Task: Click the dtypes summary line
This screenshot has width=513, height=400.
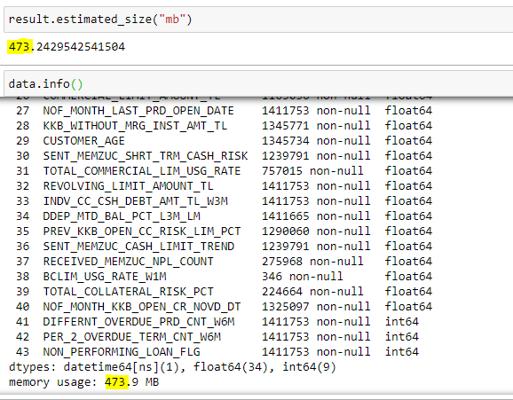Action: (172, 367)
